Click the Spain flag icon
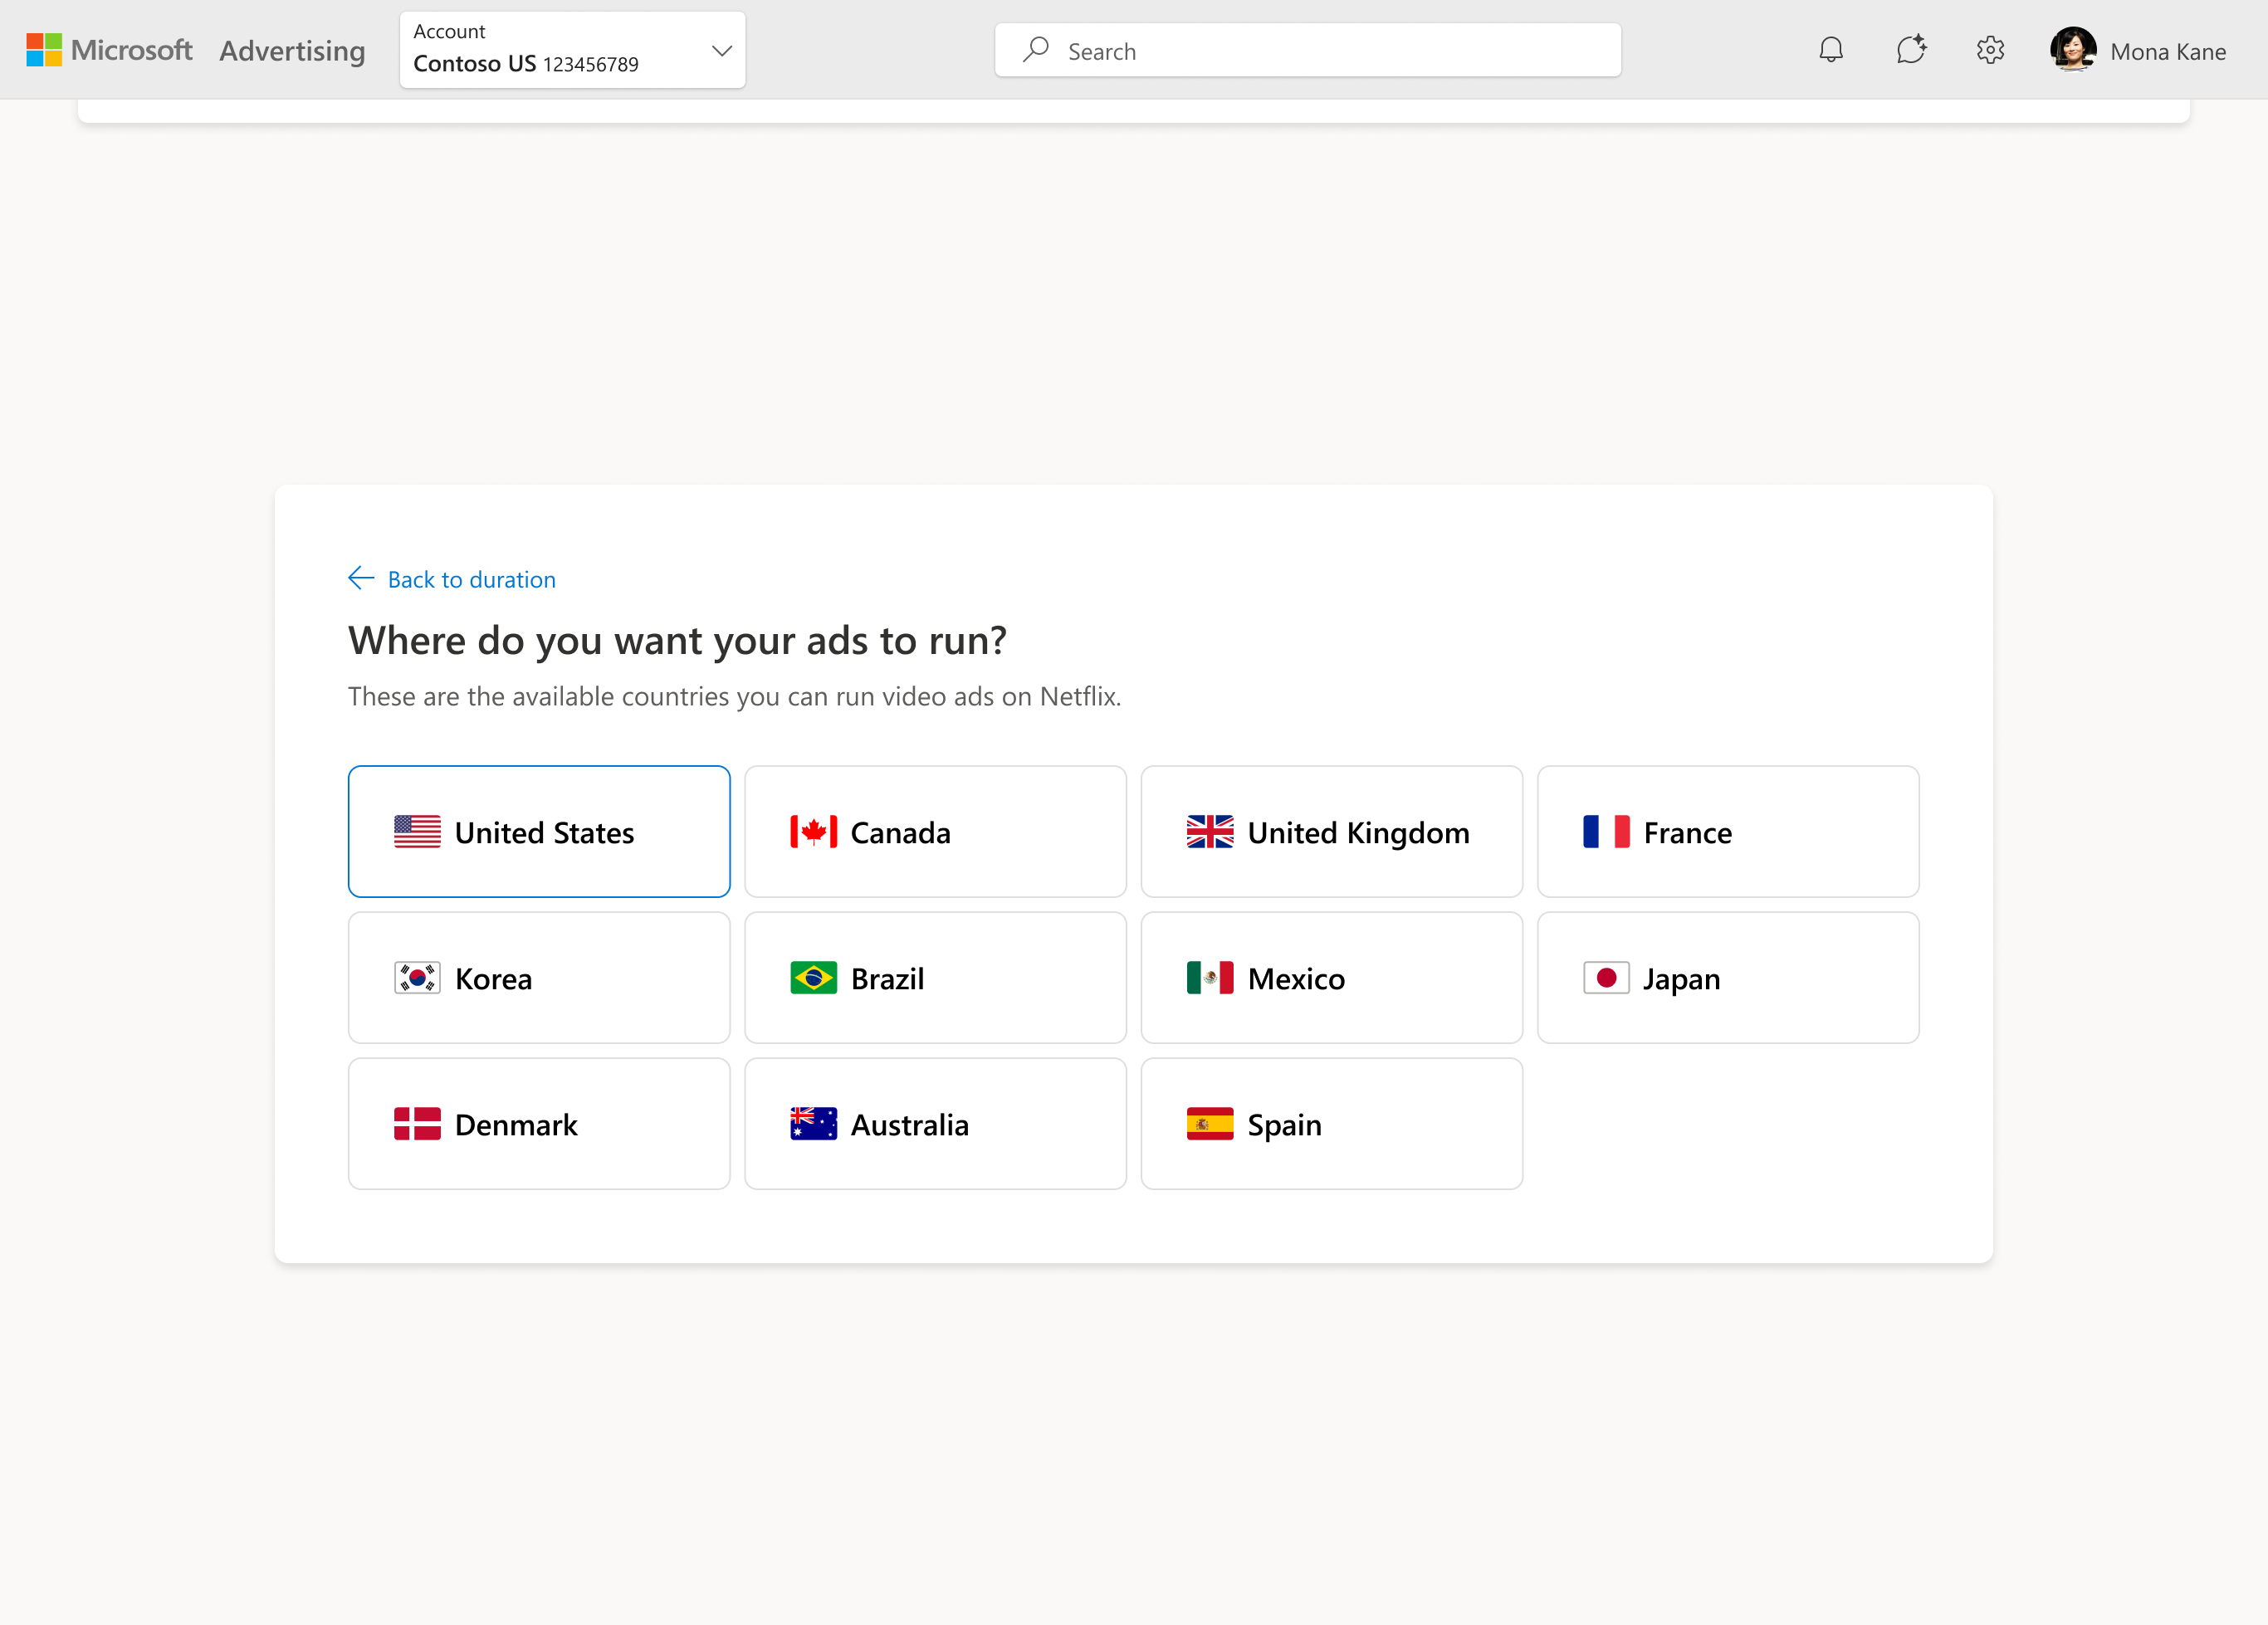Screen dimensions: 2268x1625 coord(1210,1124)
